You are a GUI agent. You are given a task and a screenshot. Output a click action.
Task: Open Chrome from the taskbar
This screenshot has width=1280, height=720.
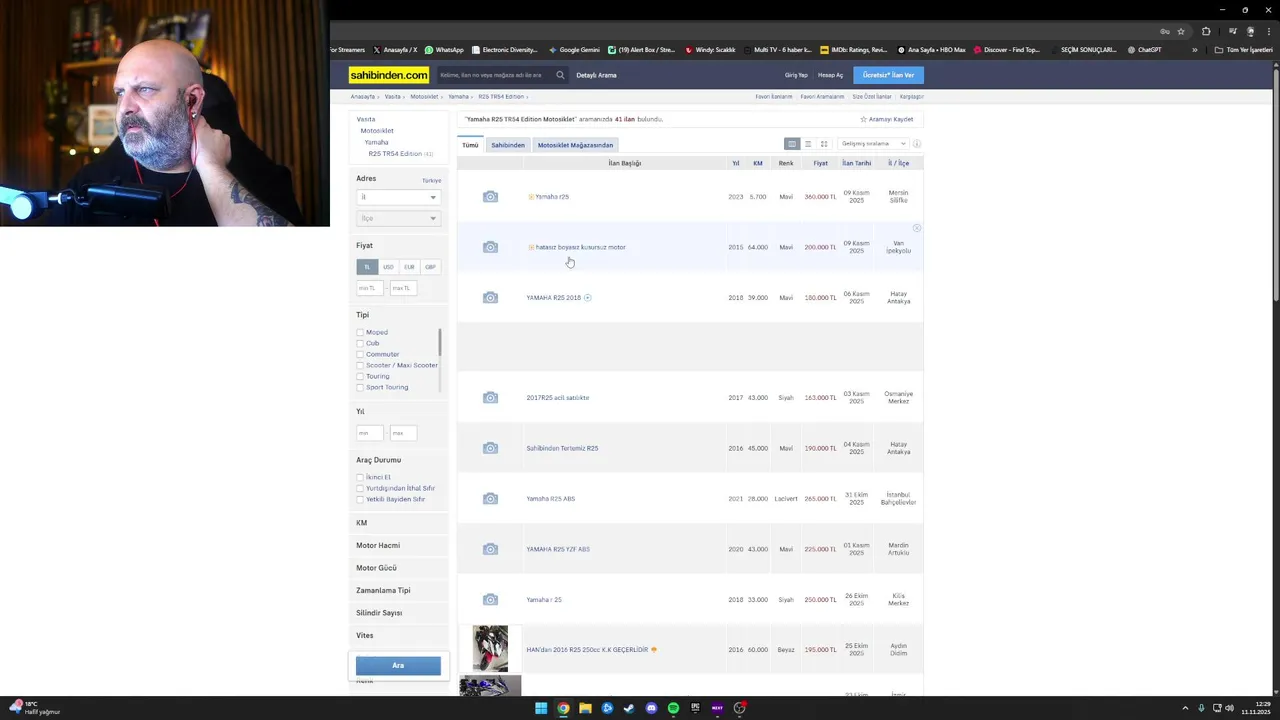click(x=563, y=708)
